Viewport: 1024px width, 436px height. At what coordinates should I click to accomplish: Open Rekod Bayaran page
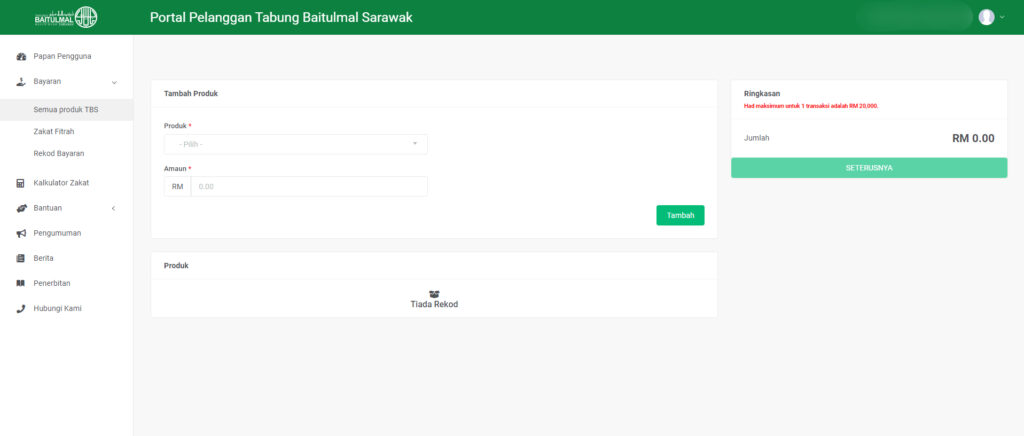point(59,153)
